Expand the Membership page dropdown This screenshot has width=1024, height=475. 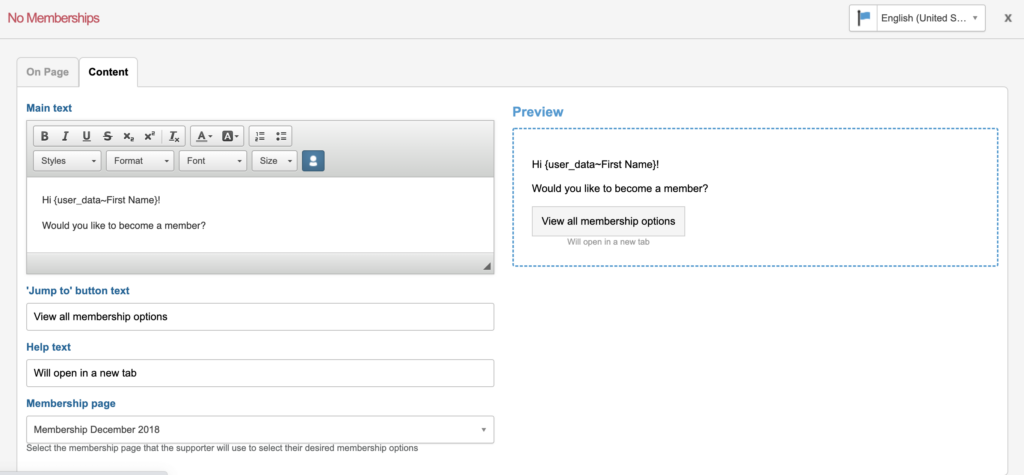260,430
